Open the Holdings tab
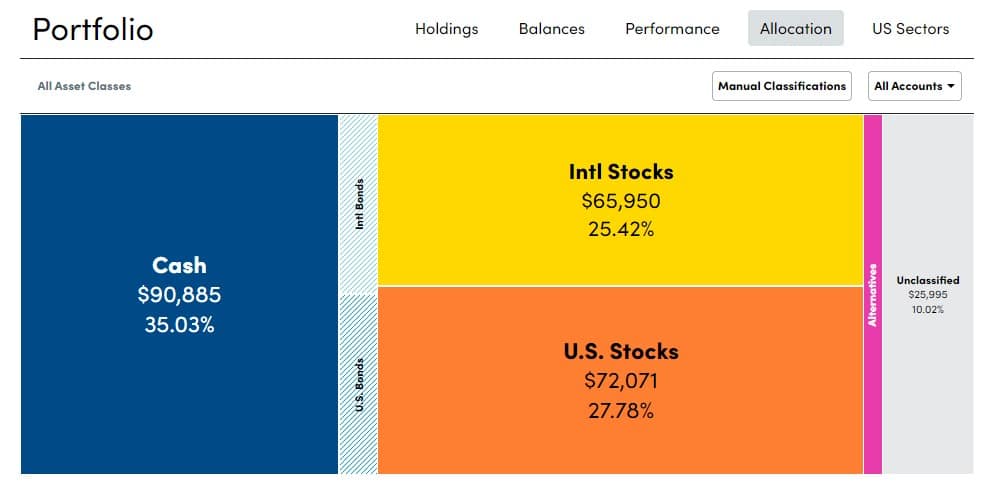The width and height of the screenshot is (986, 482). (446, 29)
